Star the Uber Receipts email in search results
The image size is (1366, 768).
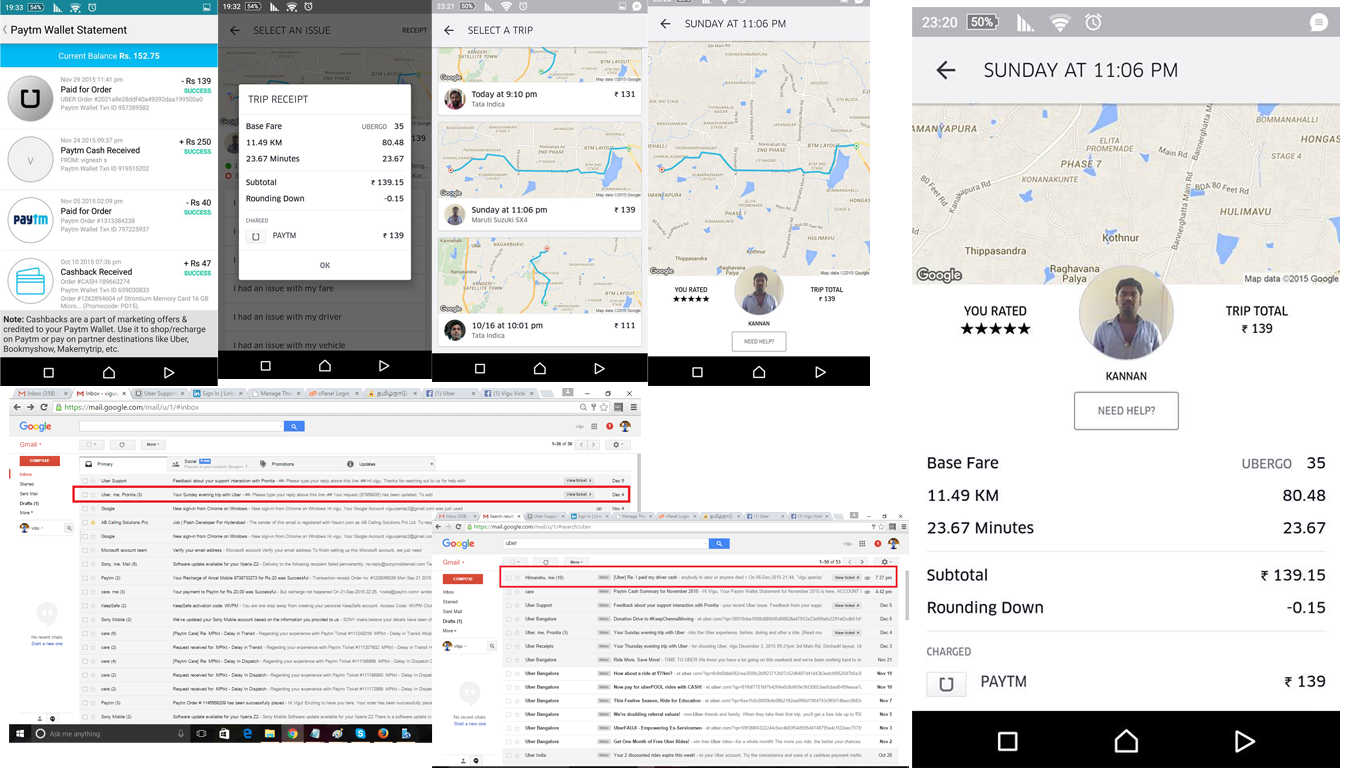[x=516, y=646]
